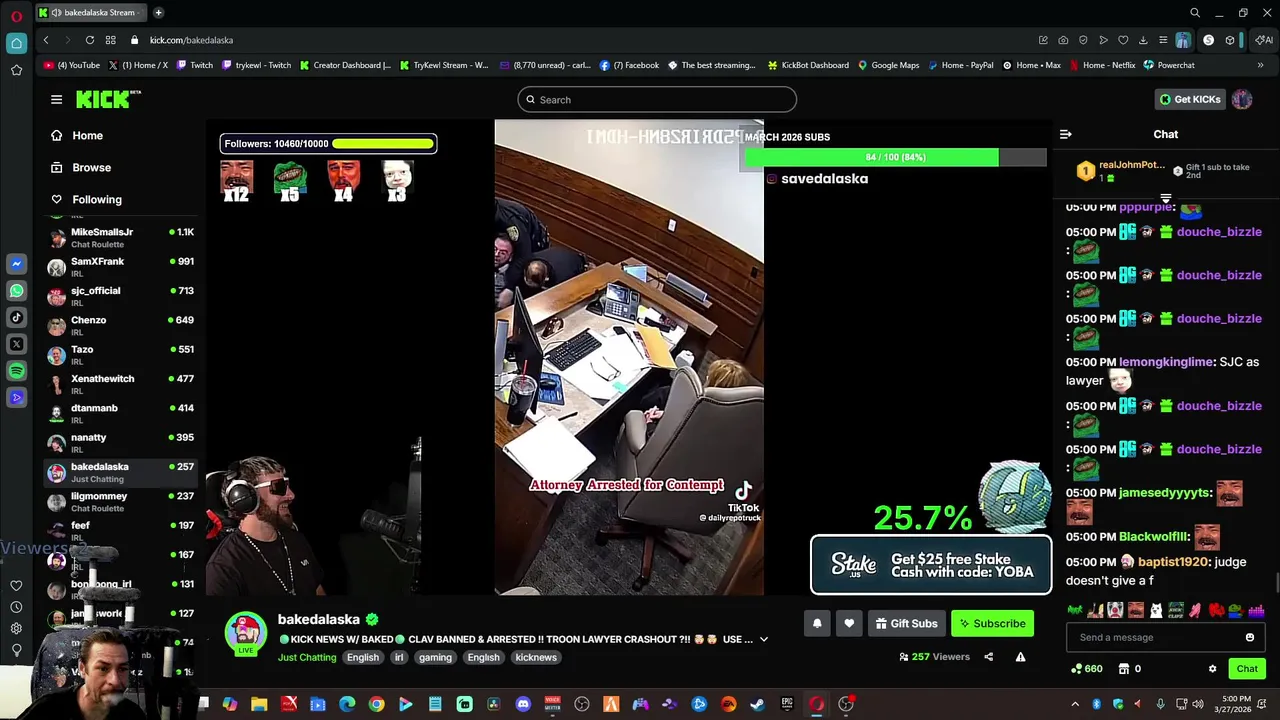Show more bookmarks with the chevron
The height and width of the screenshot is (720, 1280).
(1260, 65)
